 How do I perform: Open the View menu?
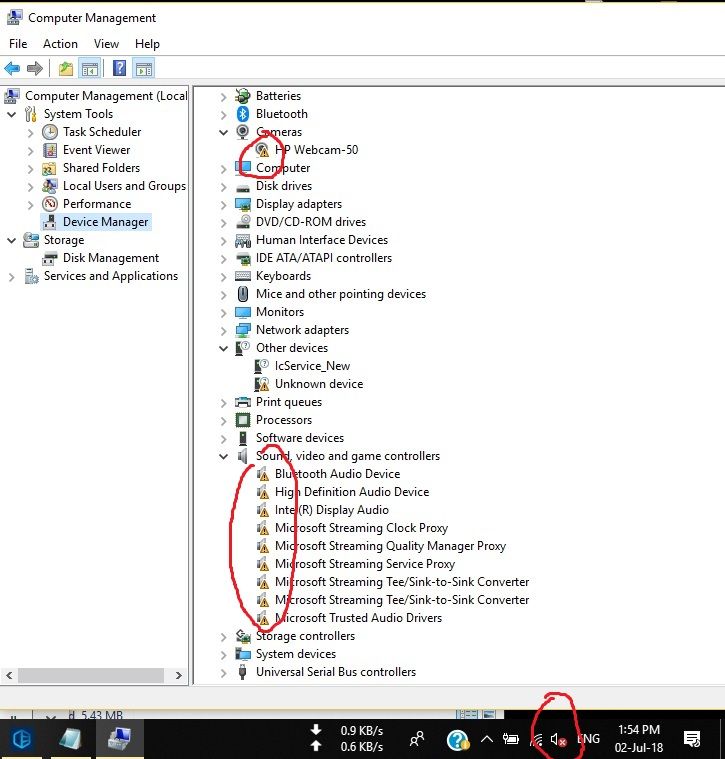[x=106, y=44]
